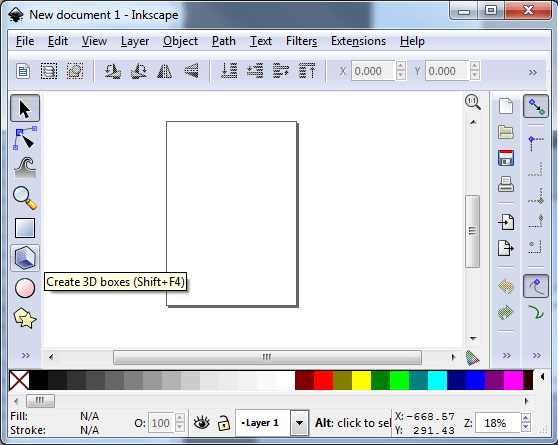
Task: Open the Layer menu
Action: [135, 41]
